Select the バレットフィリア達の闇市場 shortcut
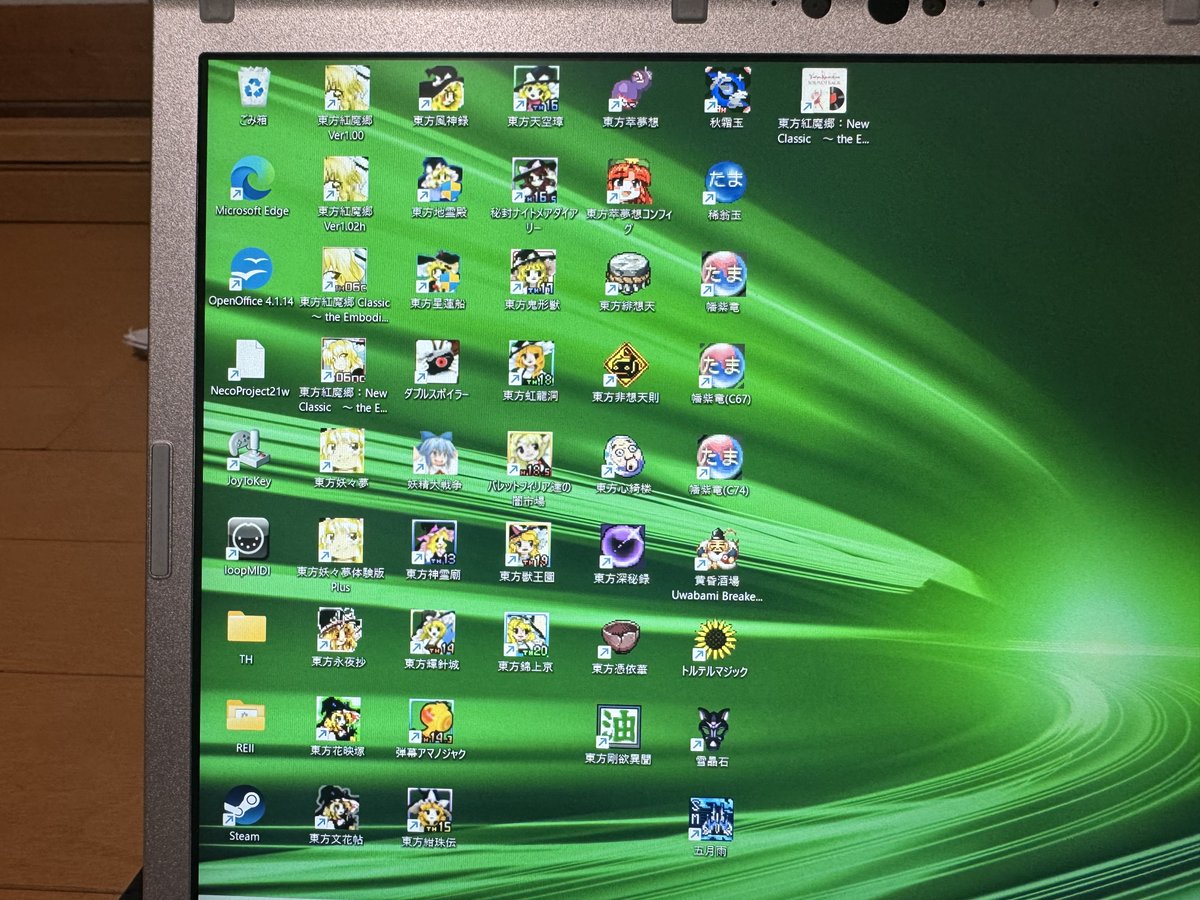Screen dimensions: 1200x900 click(529, 454)
